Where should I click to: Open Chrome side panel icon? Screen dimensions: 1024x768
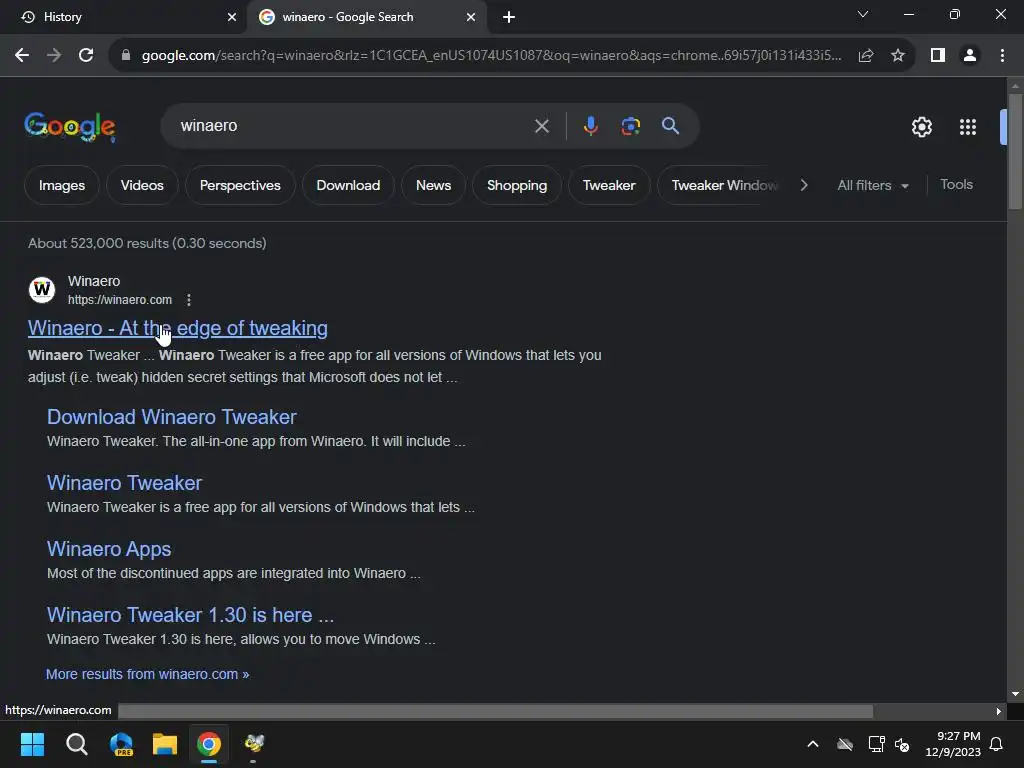point(938,56)
